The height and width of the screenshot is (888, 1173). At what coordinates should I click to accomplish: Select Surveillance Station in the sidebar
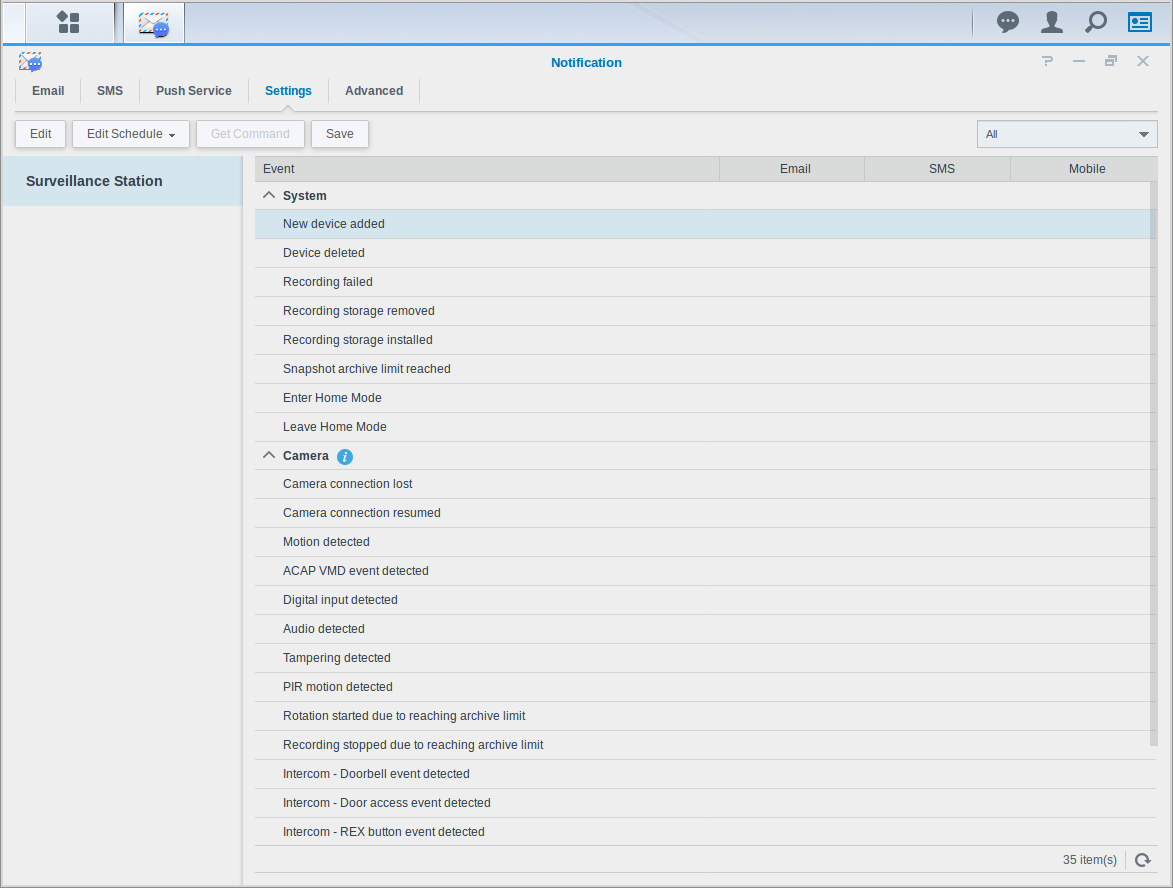(122, 181)
